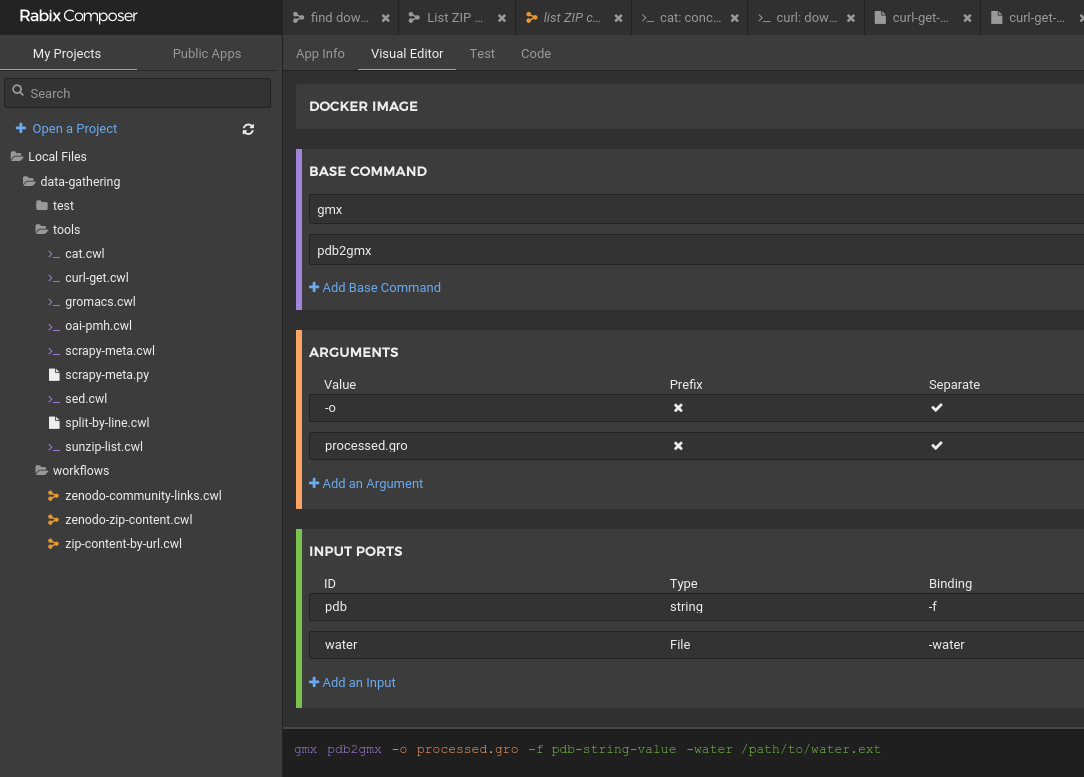Close the first 'curl-get-...' file tab

point(967,18)
